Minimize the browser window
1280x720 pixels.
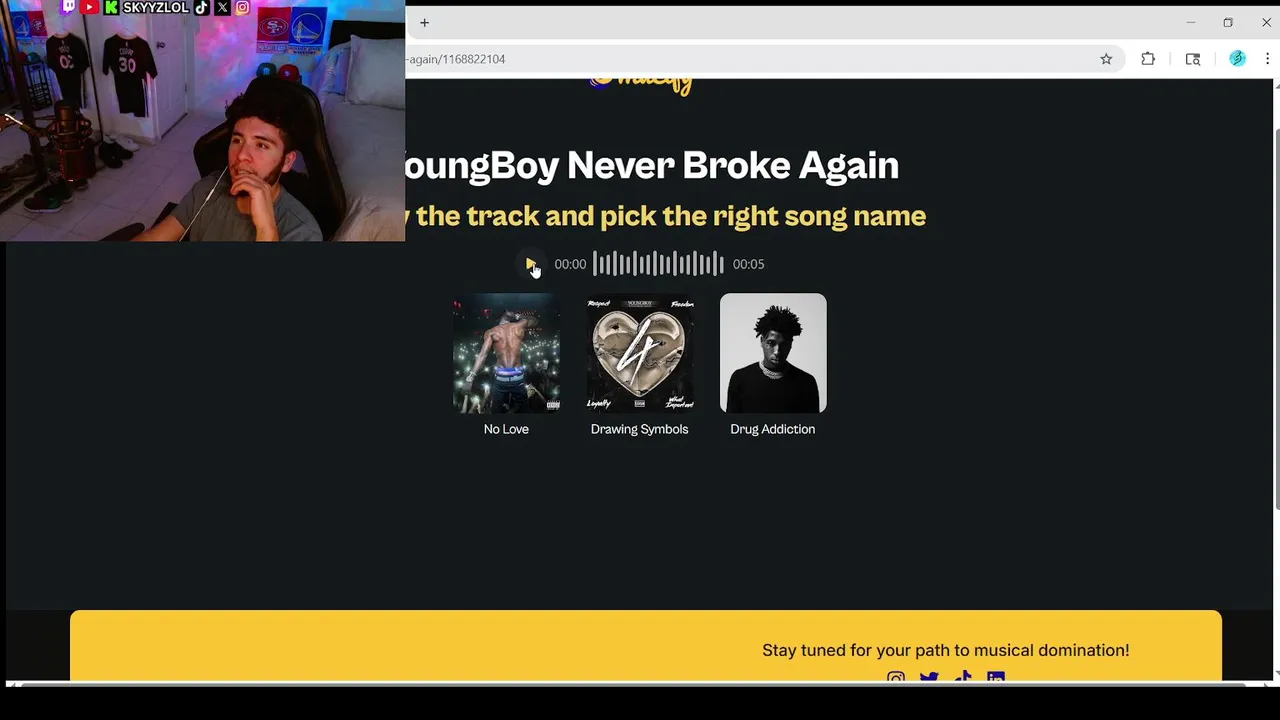(1190, 22)
